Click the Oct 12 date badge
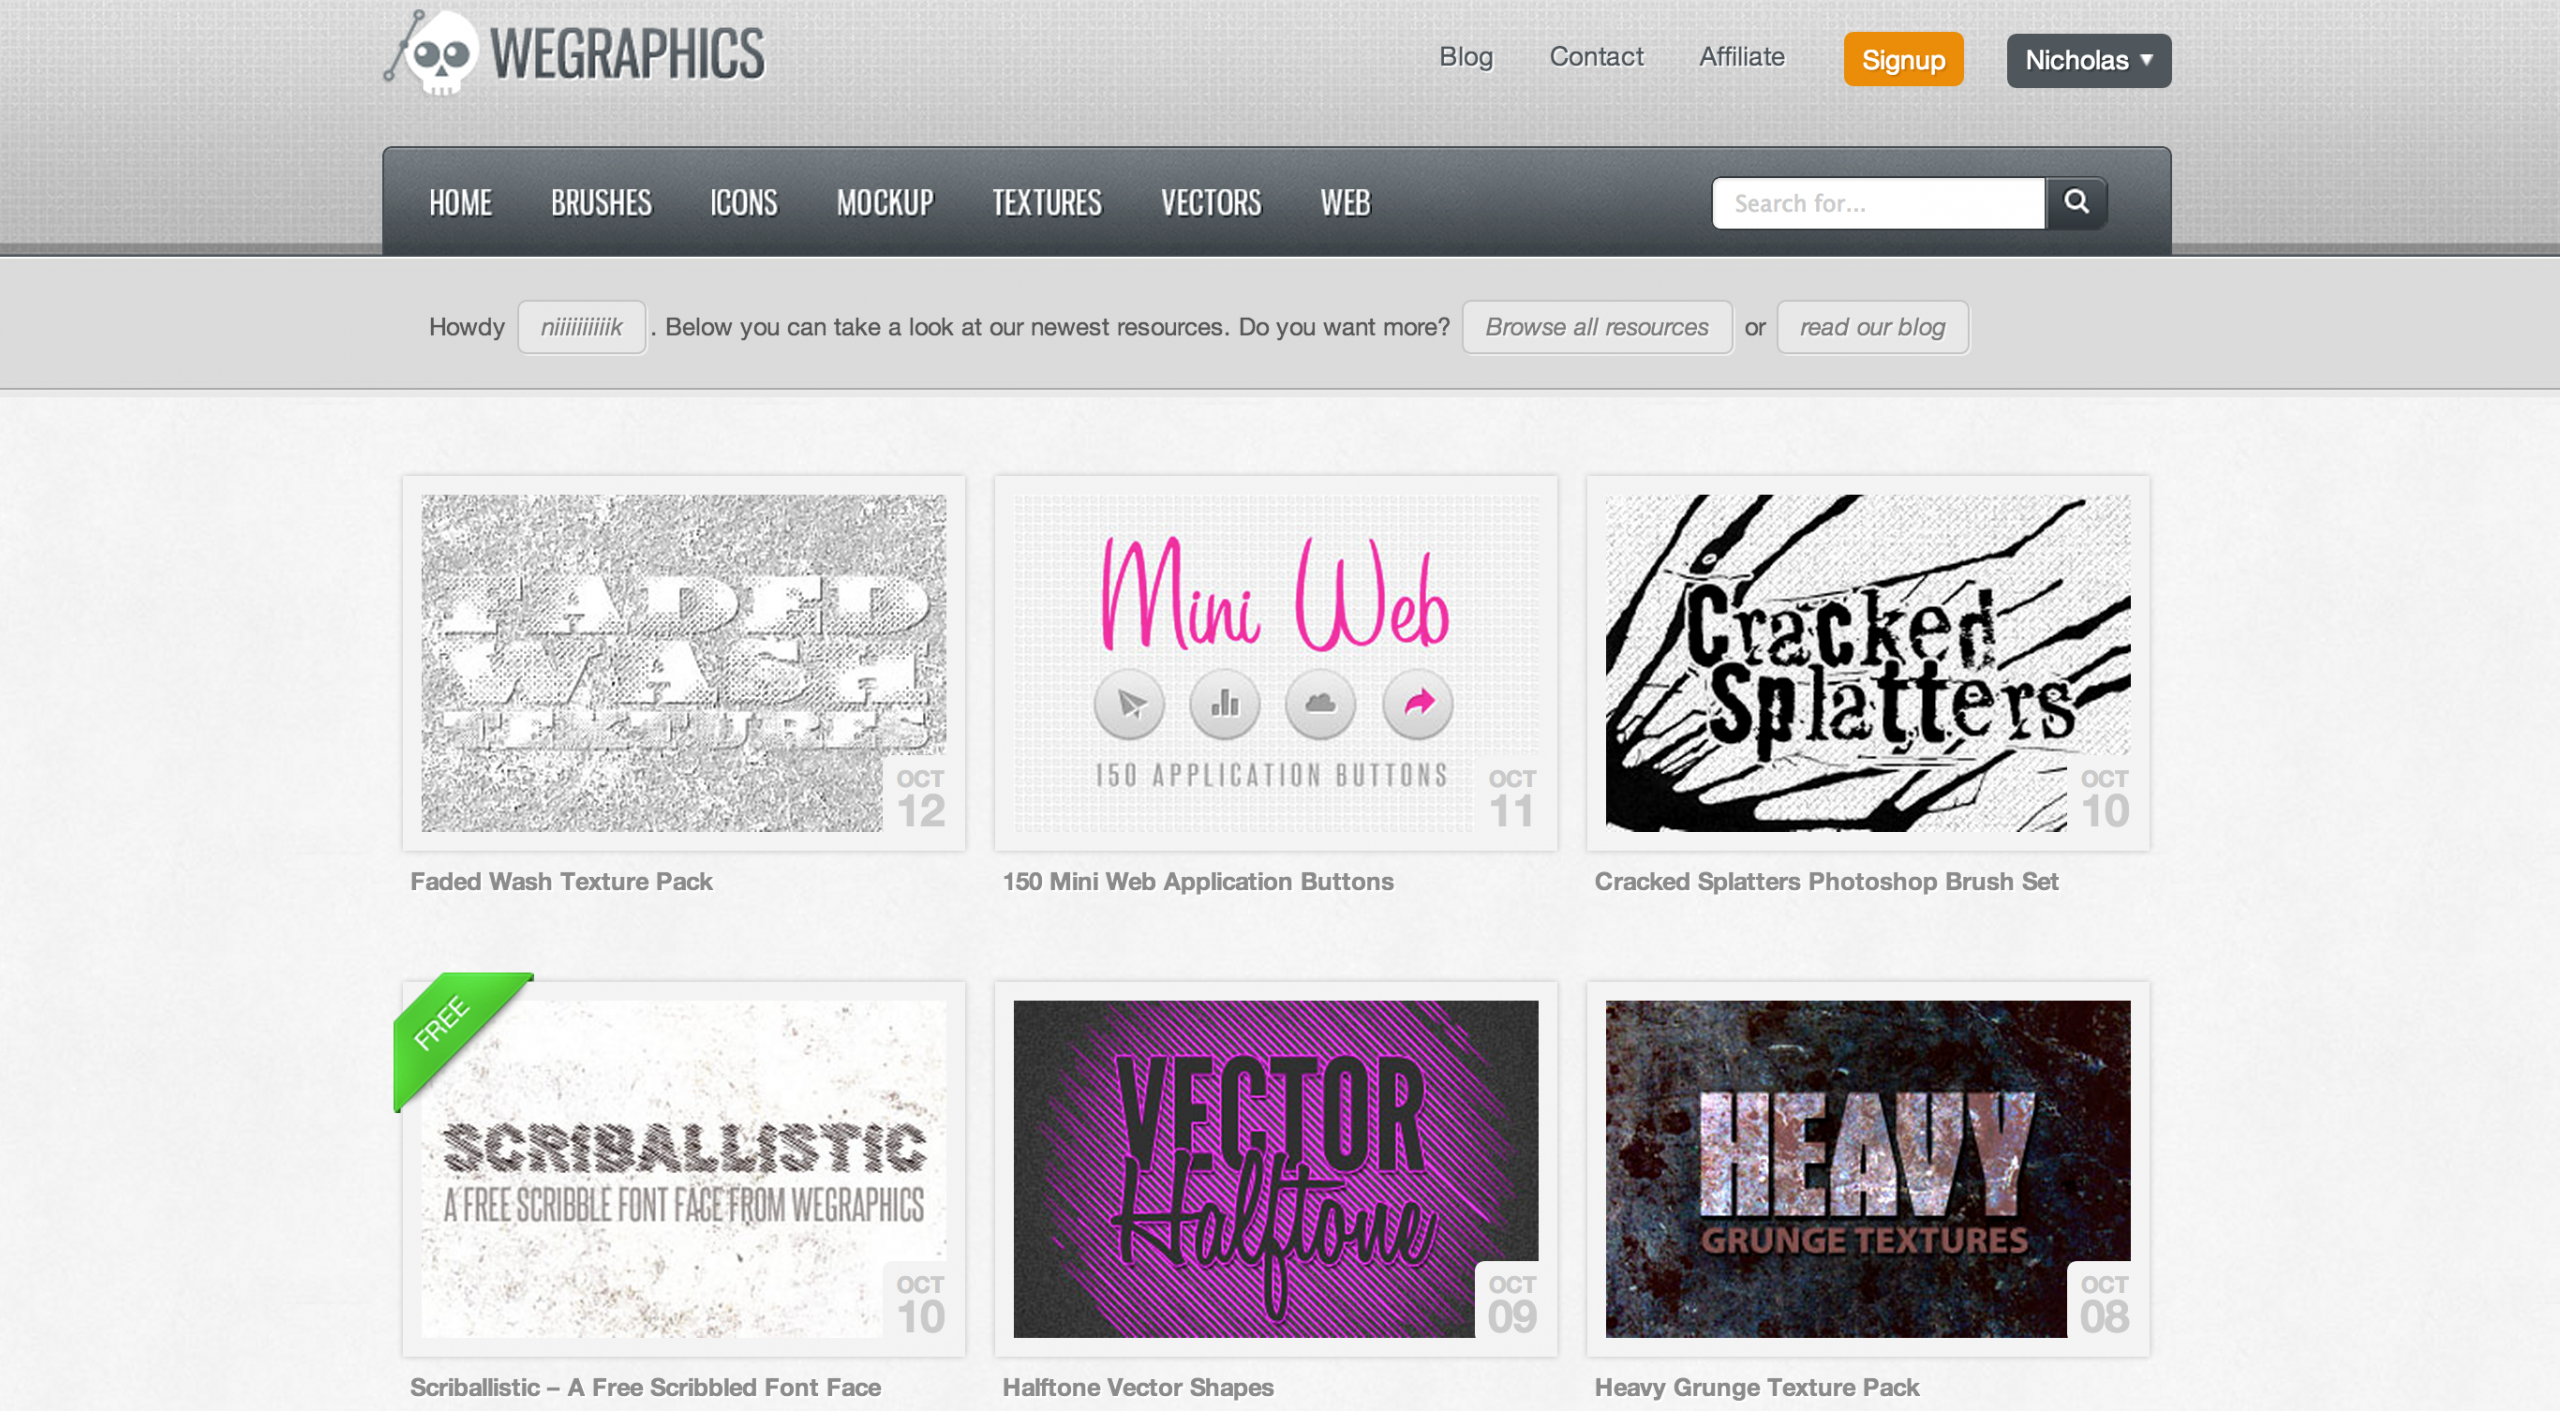Image resolution: width=2560 pixels, height=1411 pixels. pos(920,798)
